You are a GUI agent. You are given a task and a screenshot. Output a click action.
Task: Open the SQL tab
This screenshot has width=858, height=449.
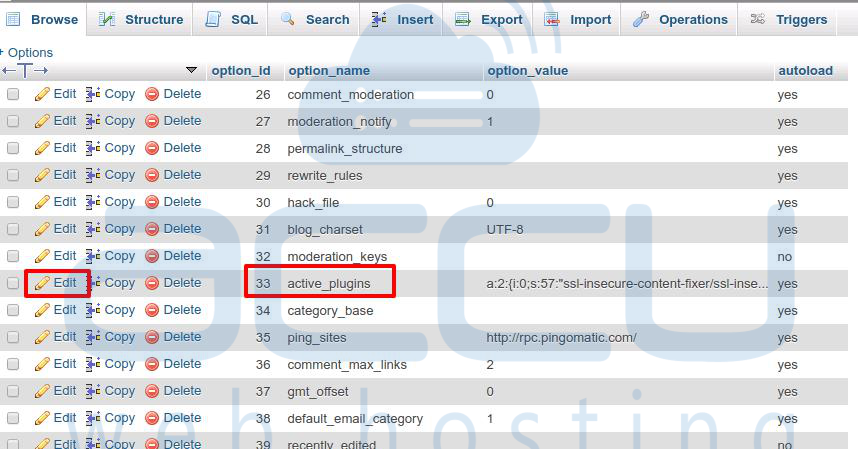click(x=231, y=19)
